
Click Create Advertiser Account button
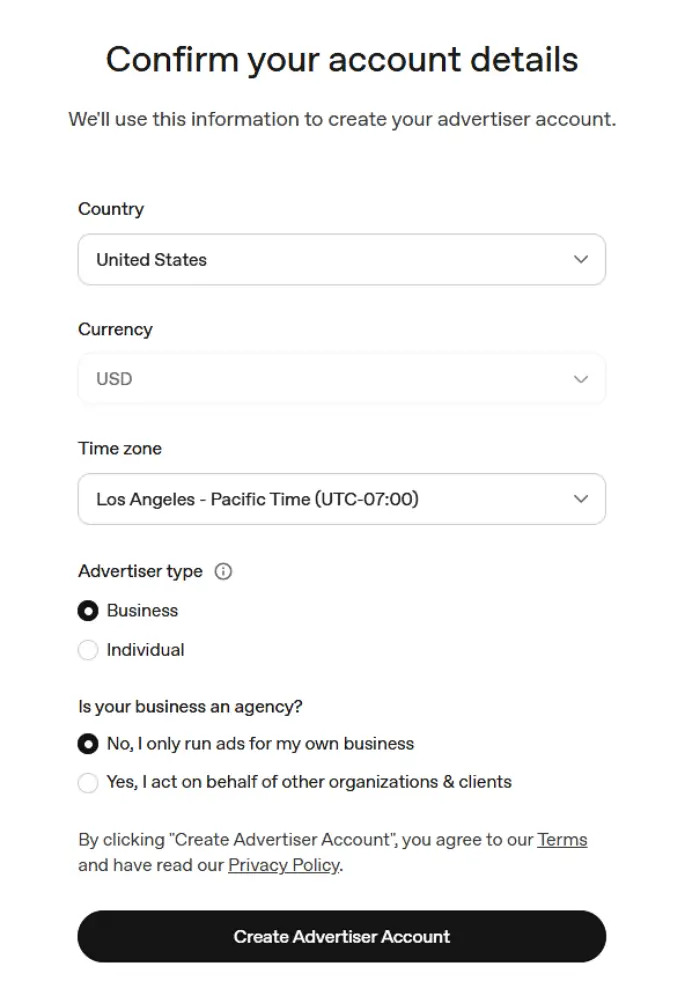click(x=342, y=936)
